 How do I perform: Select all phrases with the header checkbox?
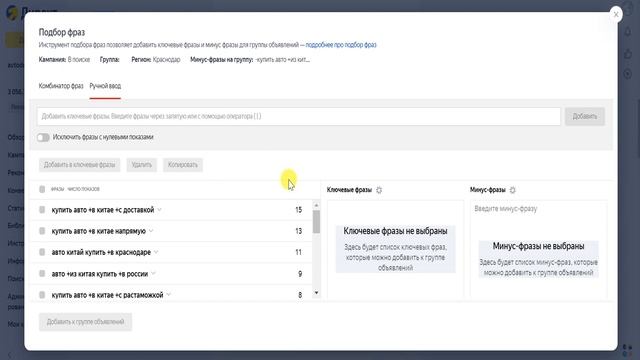(x=42, y=189)
